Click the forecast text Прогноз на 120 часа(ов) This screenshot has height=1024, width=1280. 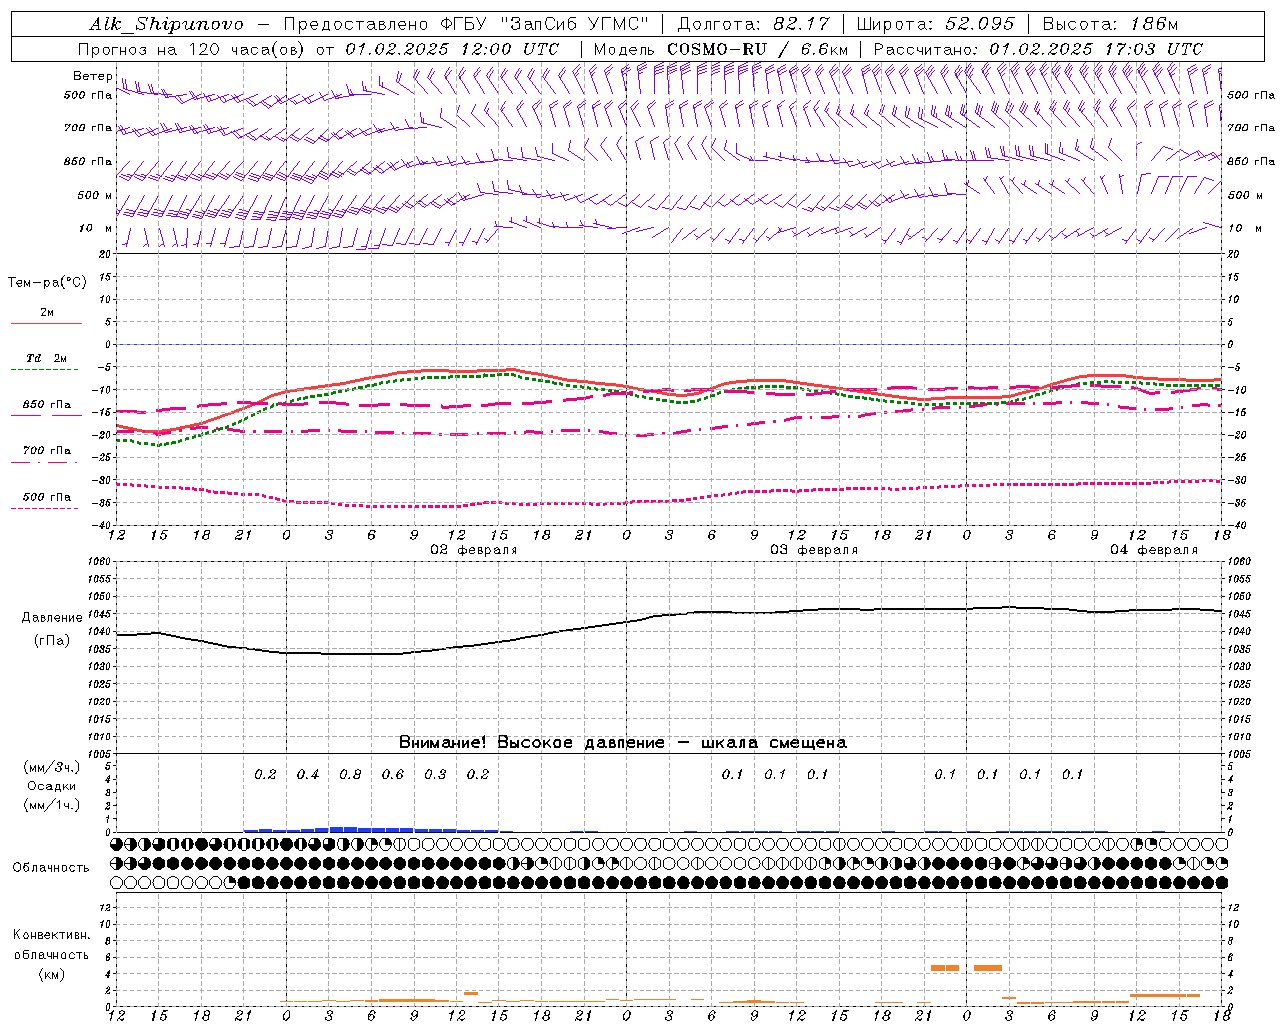coord(192,49)
